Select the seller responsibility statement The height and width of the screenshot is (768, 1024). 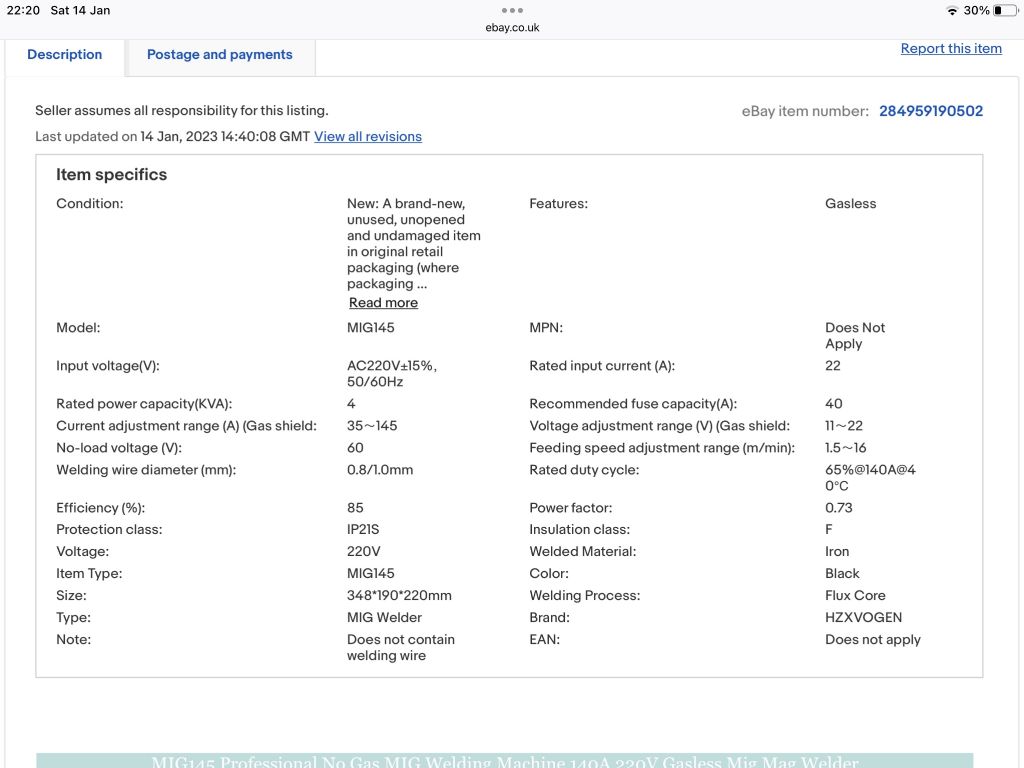(x=182, y=110)
